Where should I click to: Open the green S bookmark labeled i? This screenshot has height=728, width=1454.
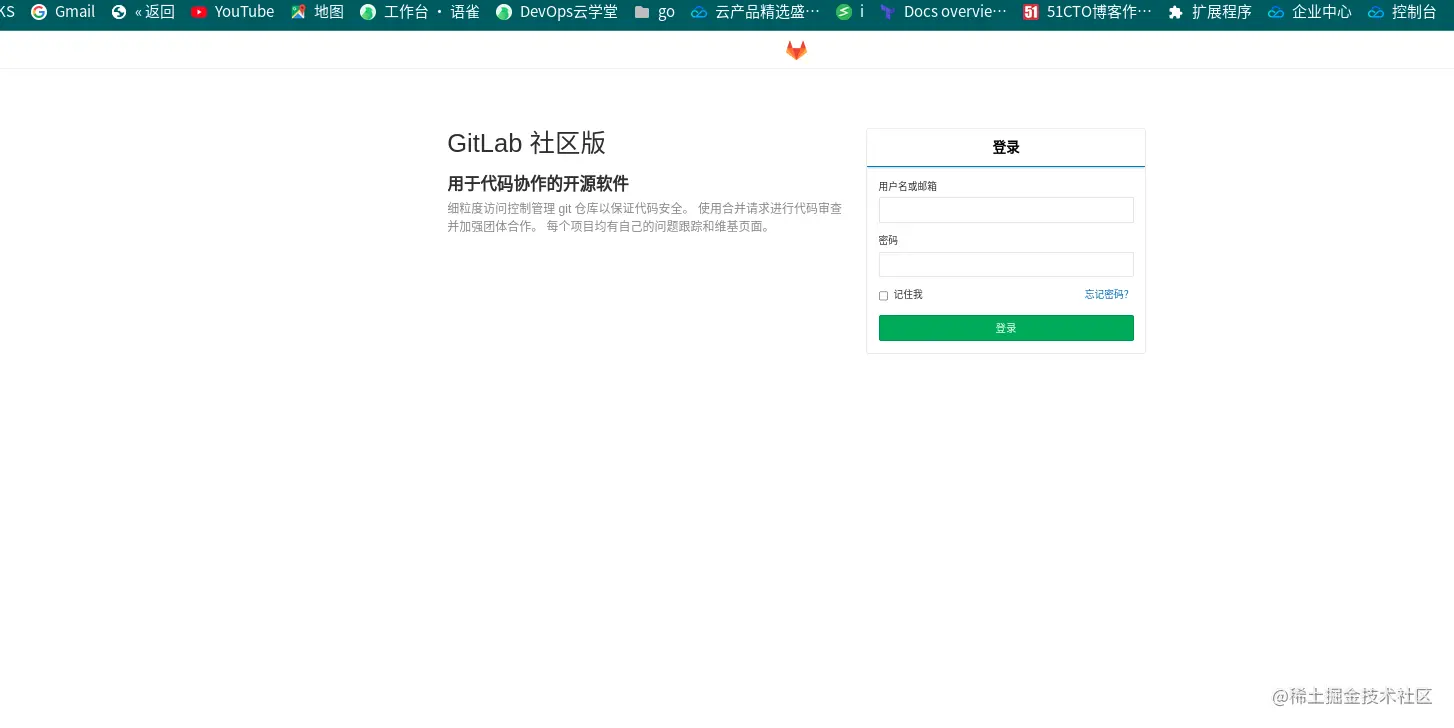coord(850,12)
